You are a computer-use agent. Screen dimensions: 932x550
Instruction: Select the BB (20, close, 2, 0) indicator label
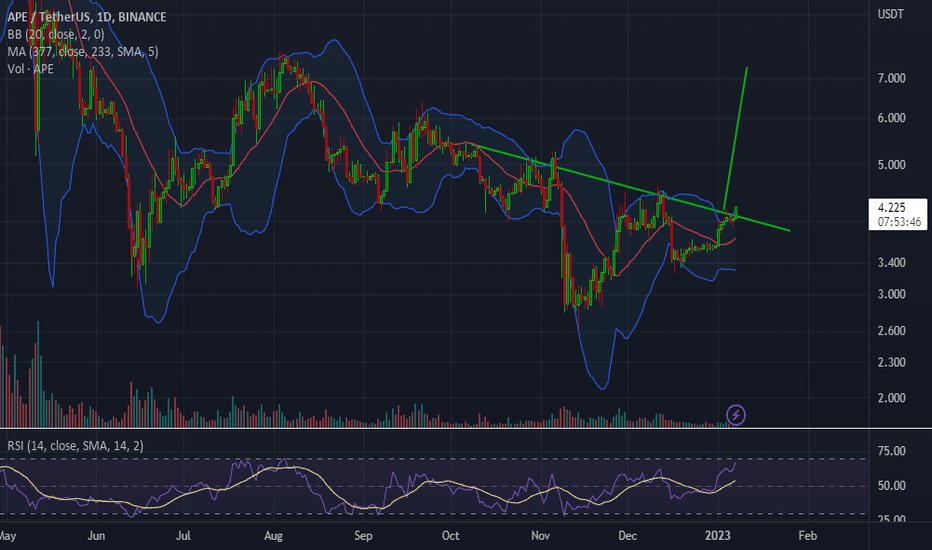pyautogui.click(x=56, y=34)
